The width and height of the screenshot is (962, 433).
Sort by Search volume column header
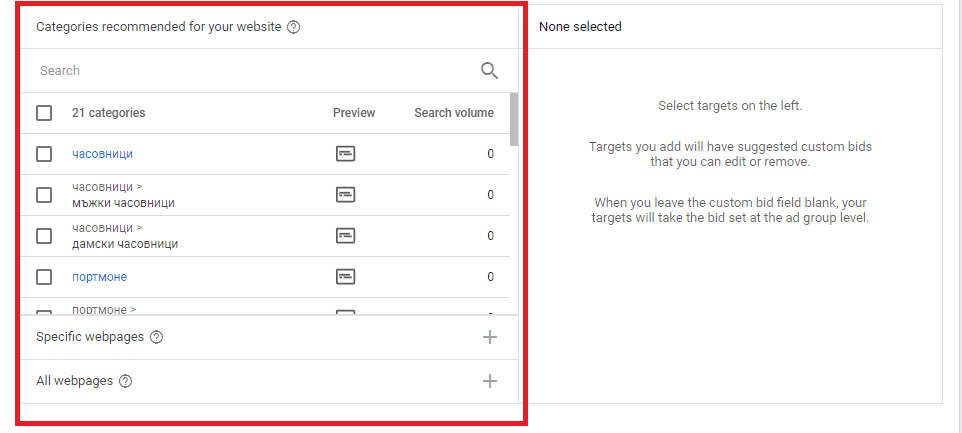point(454,113)
